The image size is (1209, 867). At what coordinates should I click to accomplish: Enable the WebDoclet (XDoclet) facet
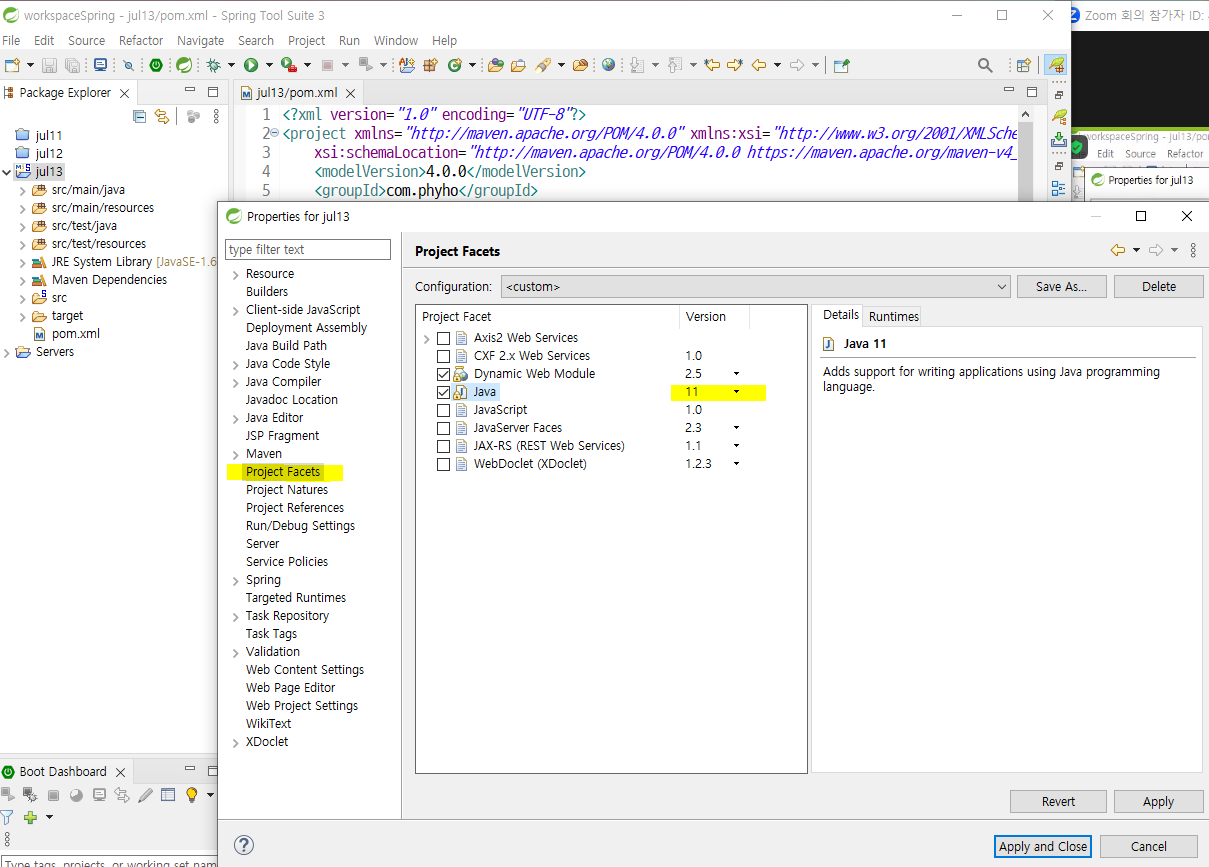click(443, 464)
